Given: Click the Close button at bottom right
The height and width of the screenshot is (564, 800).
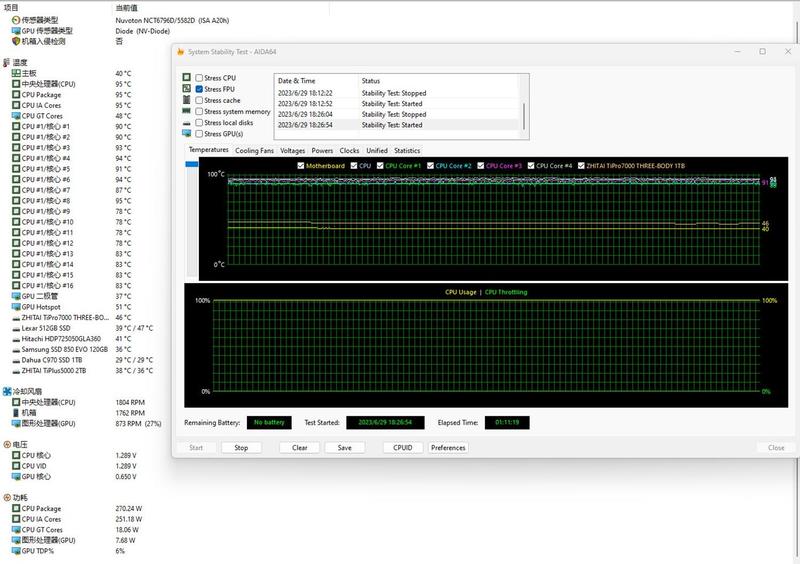Looking at the screenshot, I should 776,448.
